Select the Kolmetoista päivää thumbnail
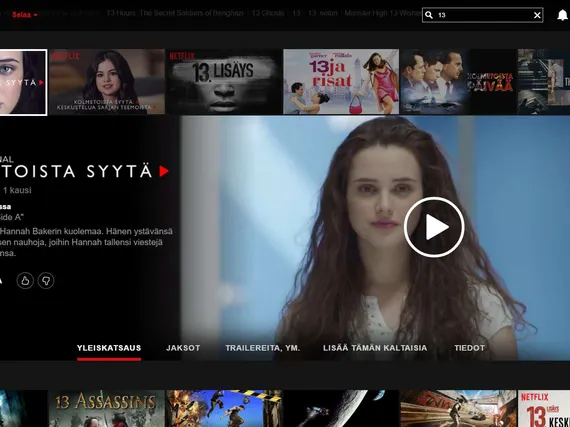 458,82
